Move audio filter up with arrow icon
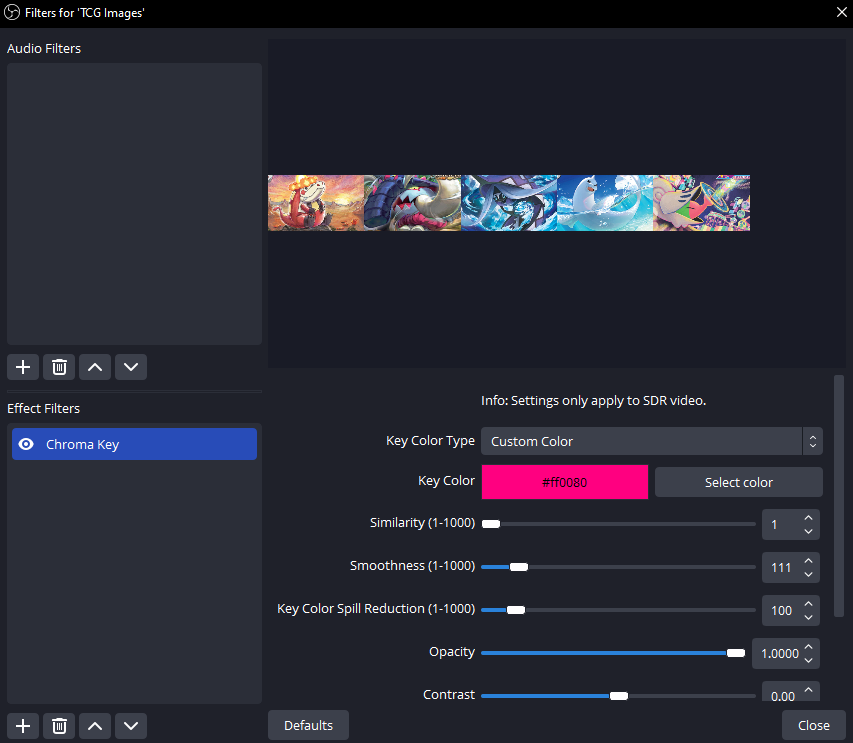Screen dimensions: 853x743 coord(95,367)
